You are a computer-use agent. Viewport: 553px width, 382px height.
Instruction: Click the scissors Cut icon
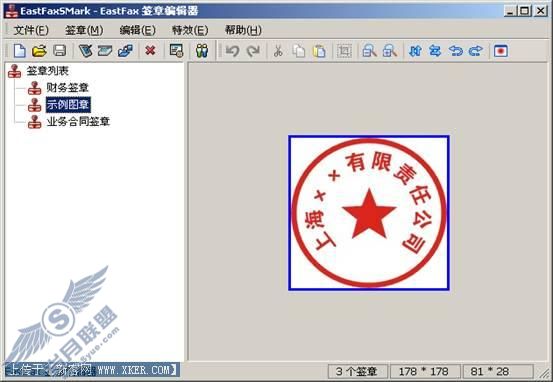point(278,51)
